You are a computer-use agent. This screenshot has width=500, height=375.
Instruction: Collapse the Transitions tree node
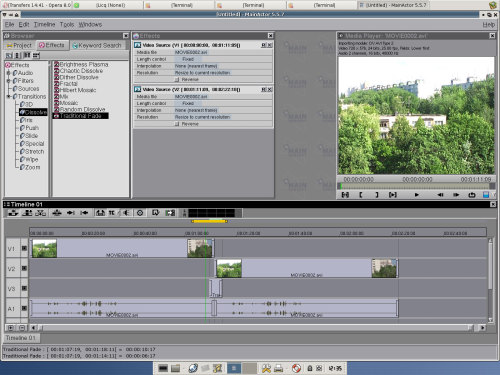tap(9, 96)
